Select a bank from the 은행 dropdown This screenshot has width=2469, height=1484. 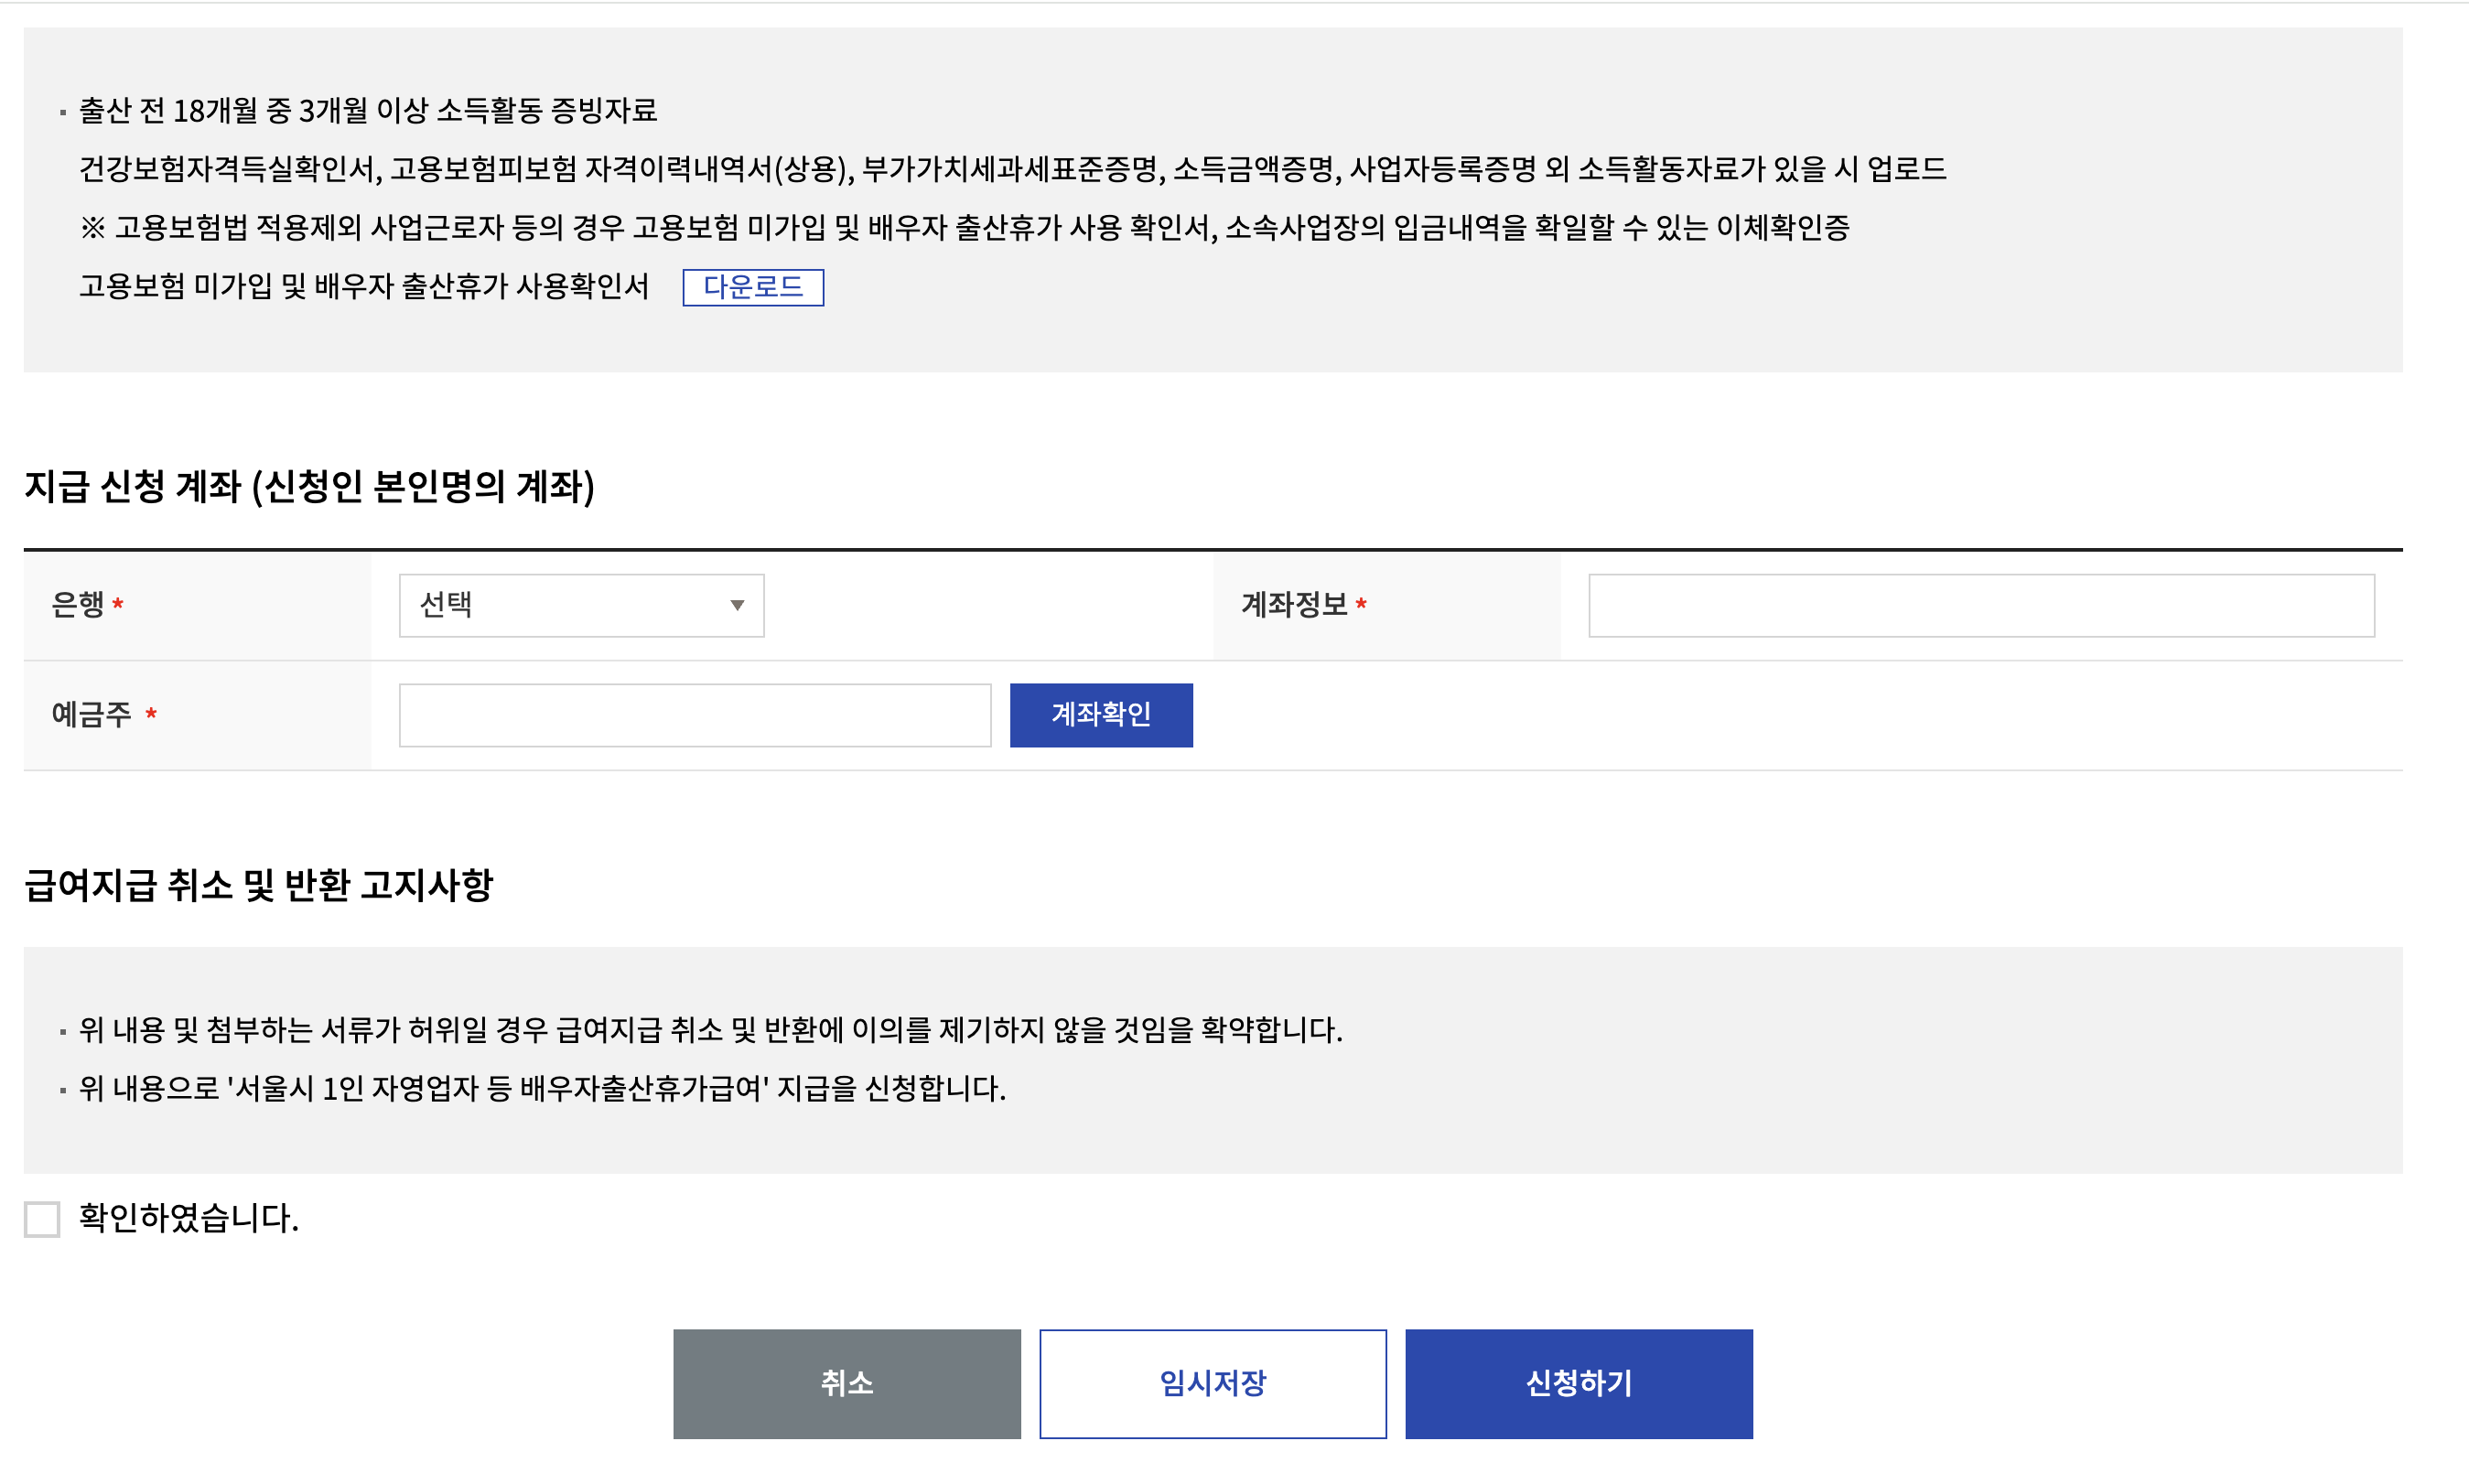coord(580,605)
